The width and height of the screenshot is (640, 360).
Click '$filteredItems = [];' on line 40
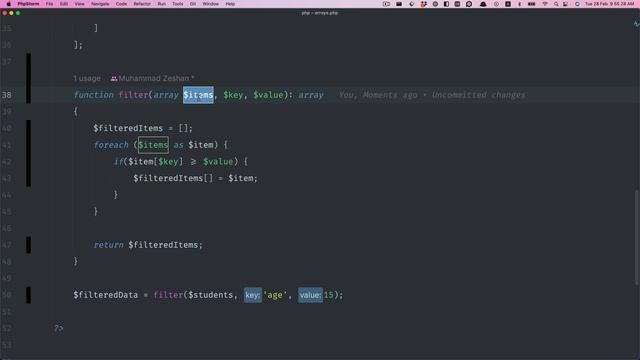tap(143, 128)
